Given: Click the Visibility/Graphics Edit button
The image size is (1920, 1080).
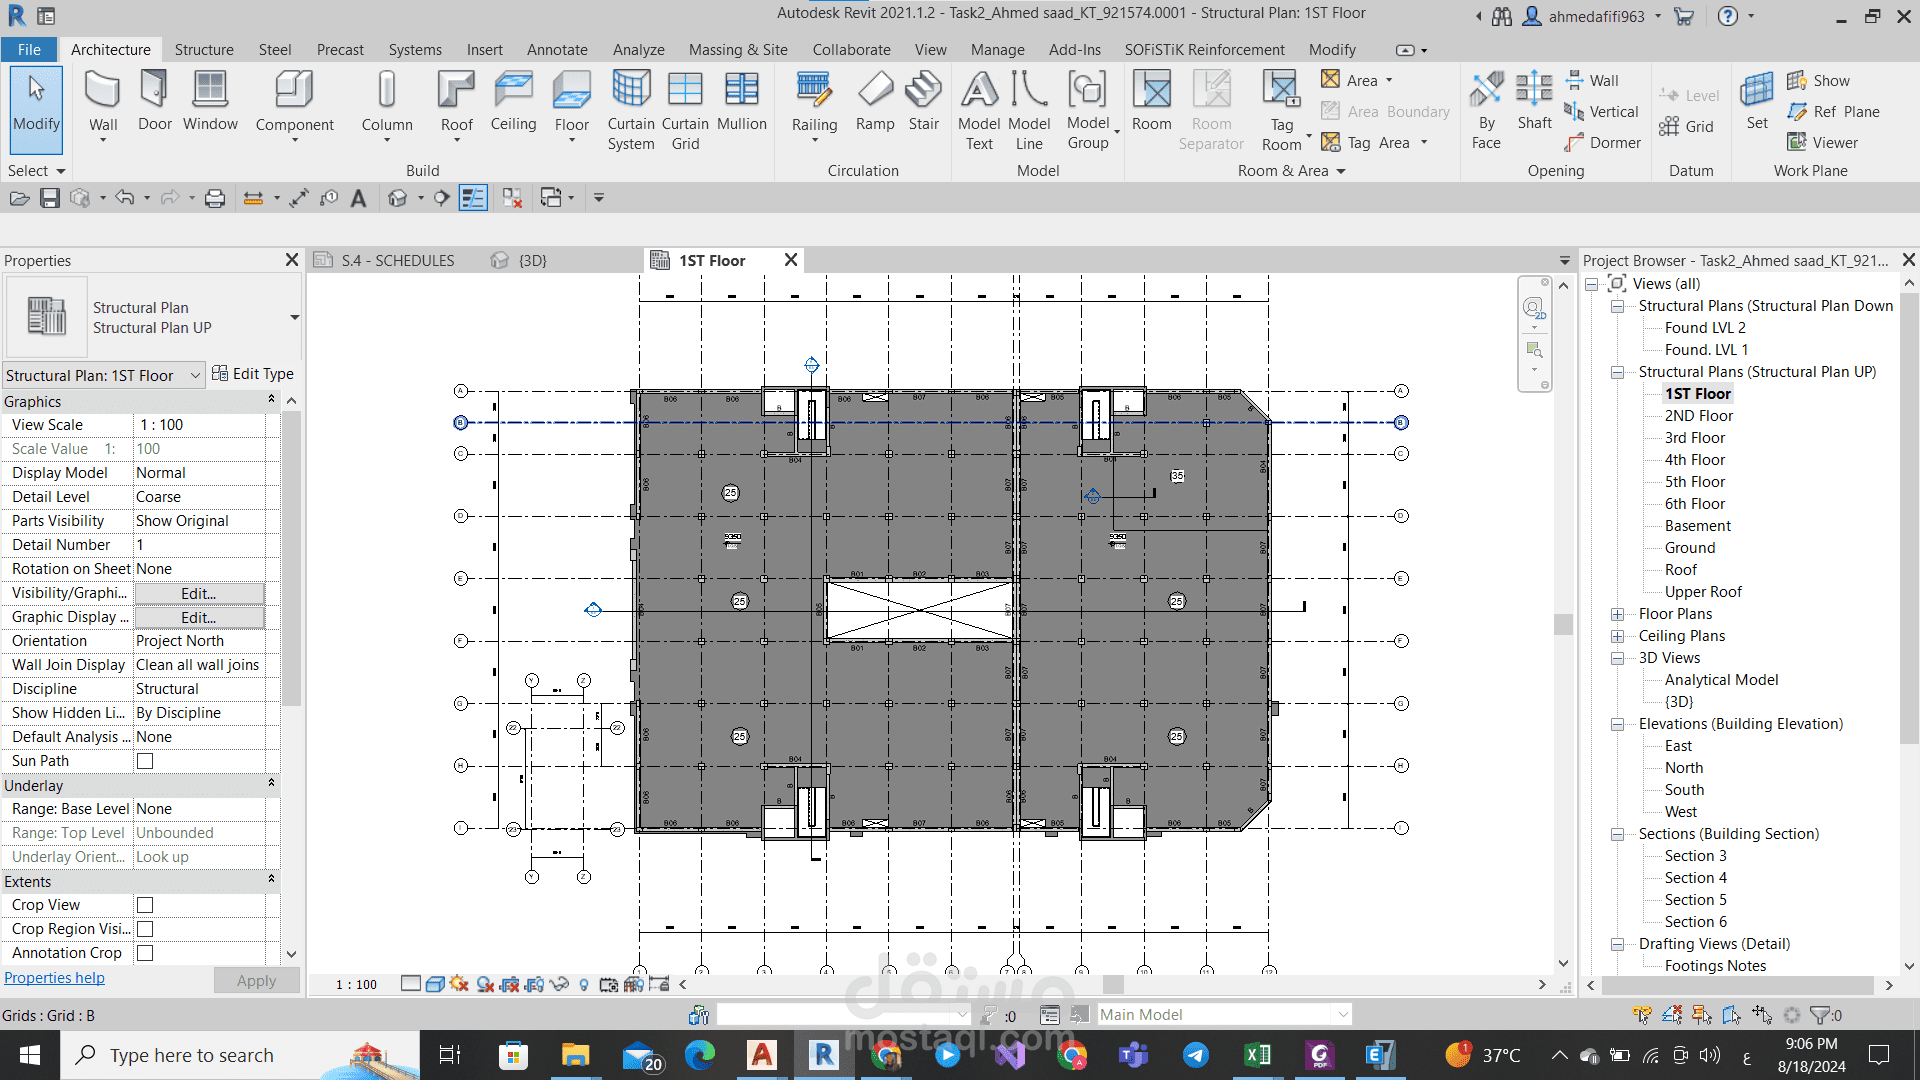Looking at the screenshot, I should (x=199, y=593).
